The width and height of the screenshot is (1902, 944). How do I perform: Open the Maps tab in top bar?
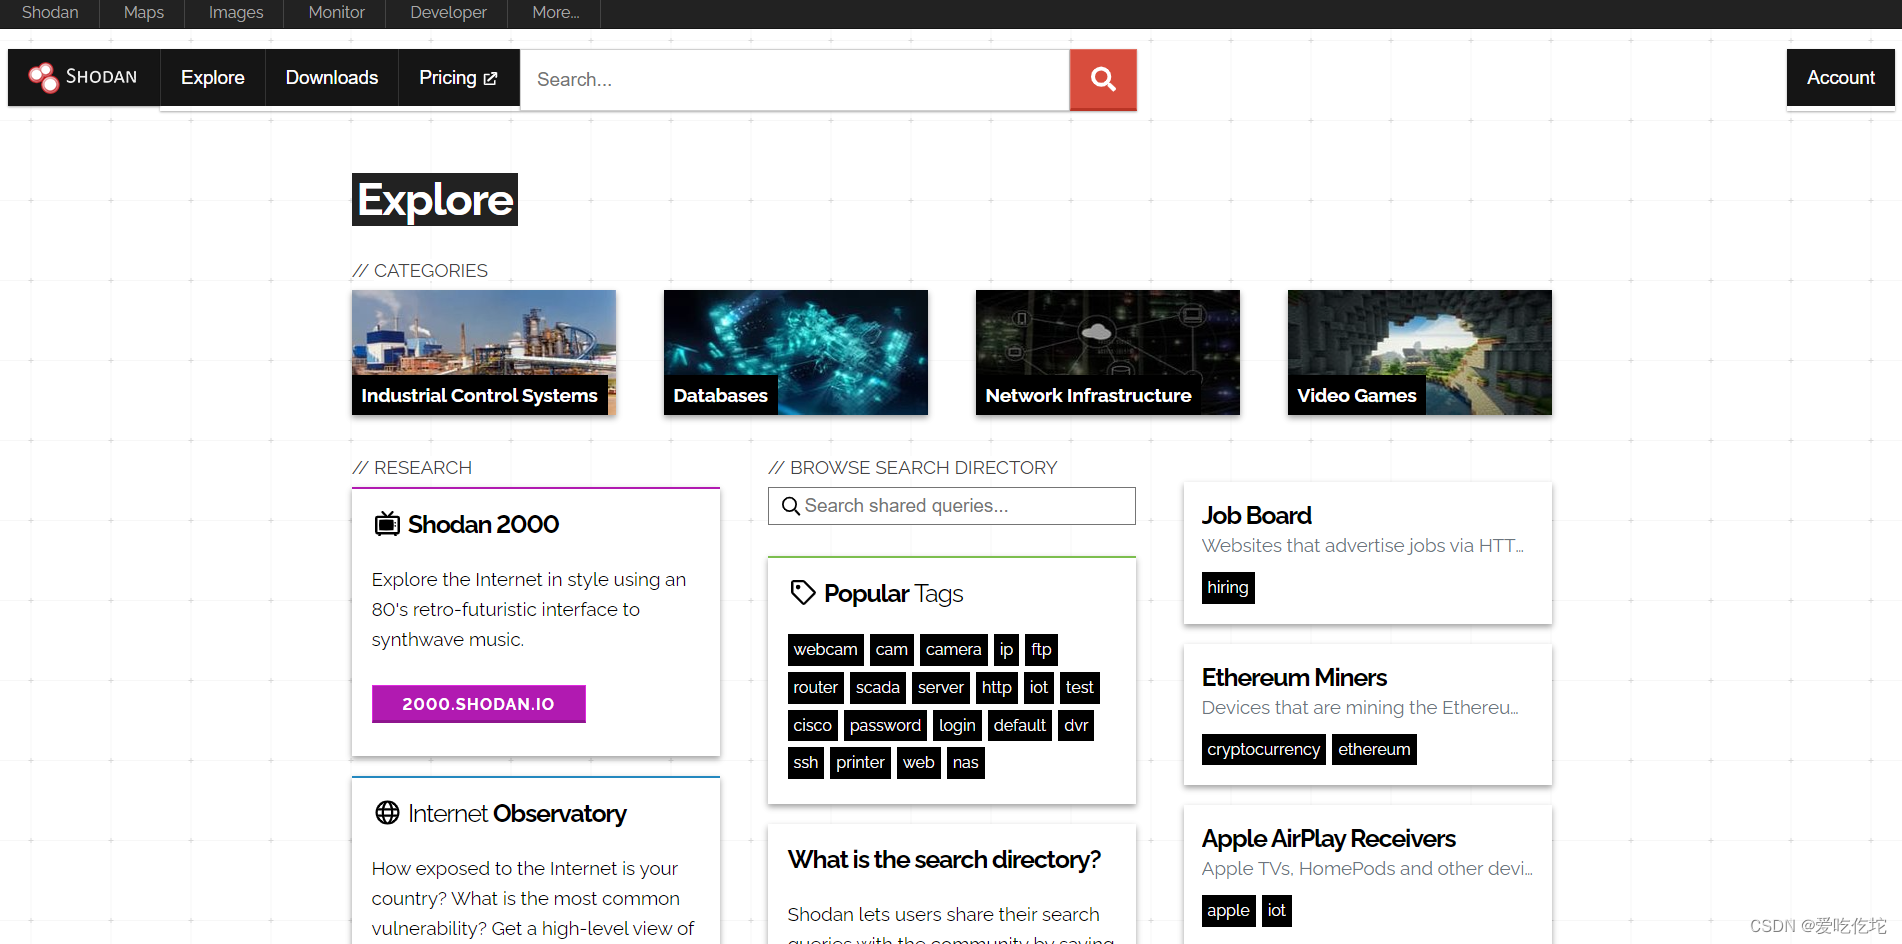(x=143, y=13)
